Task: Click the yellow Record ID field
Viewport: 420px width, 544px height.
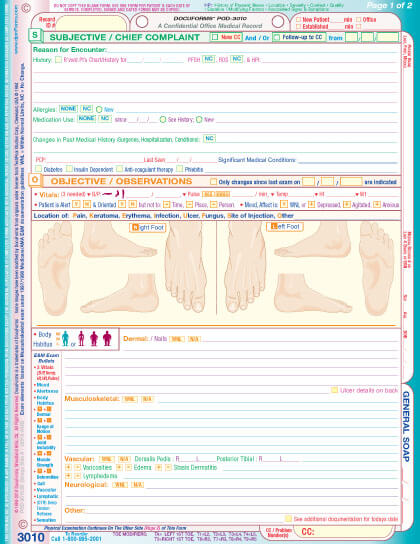Action: tap(91, 23)
